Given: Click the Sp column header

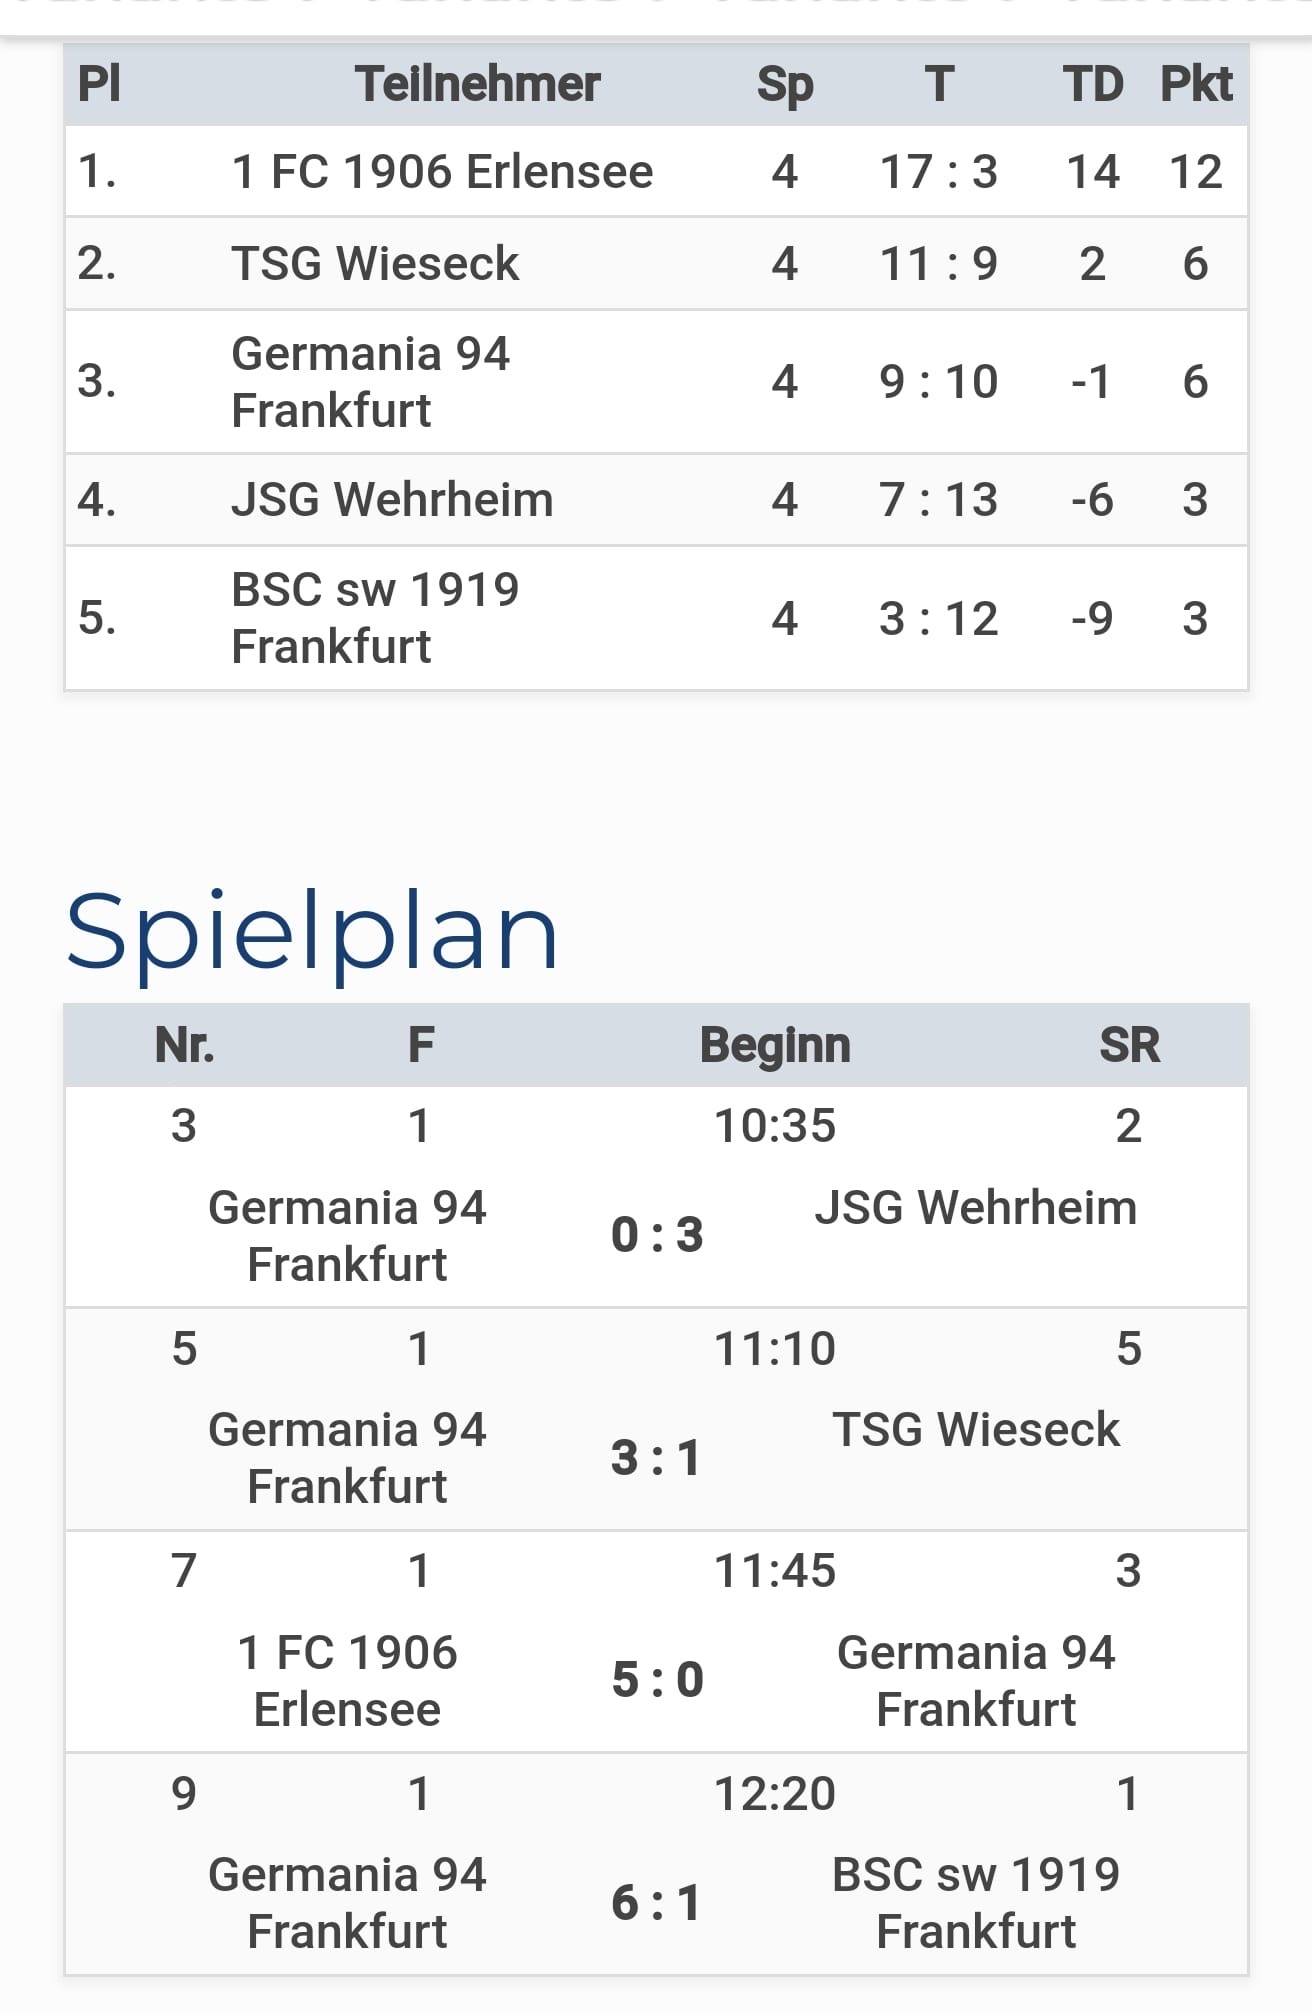Looking at the screenshot, I should coord(785,84).
